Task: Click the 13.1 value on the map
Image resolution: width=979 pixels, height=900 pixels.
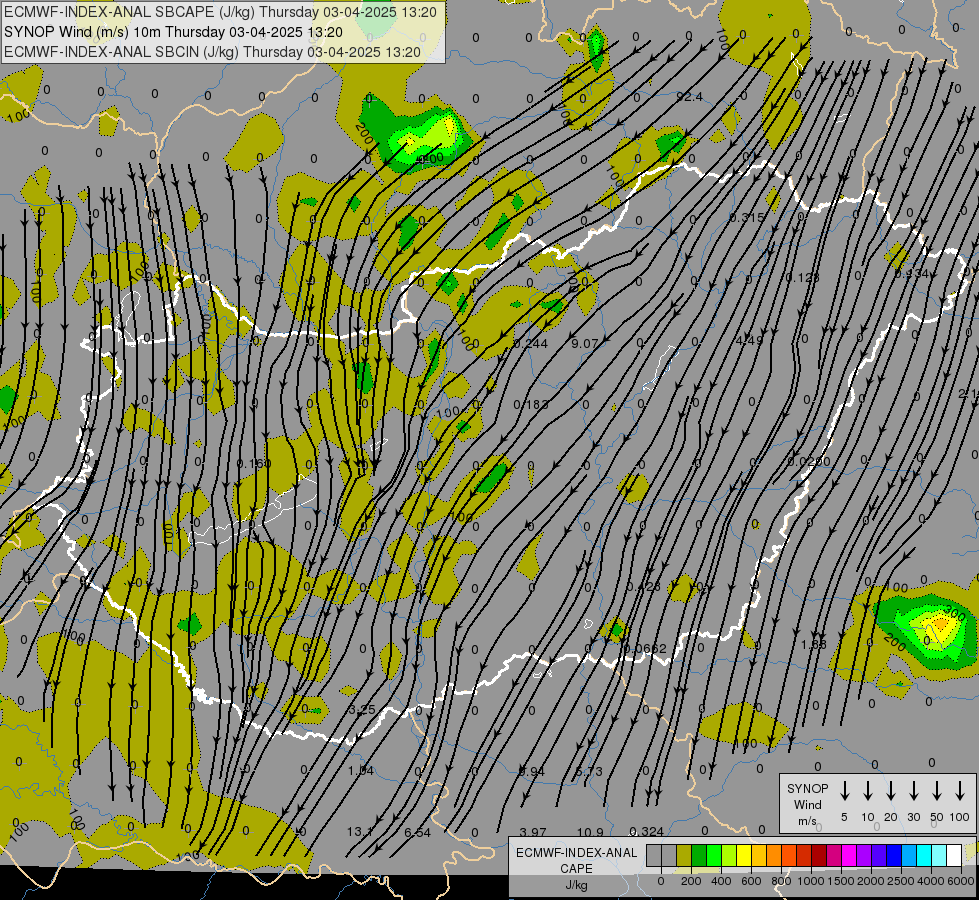Action: pyautogui.click(x=360, y=832)
